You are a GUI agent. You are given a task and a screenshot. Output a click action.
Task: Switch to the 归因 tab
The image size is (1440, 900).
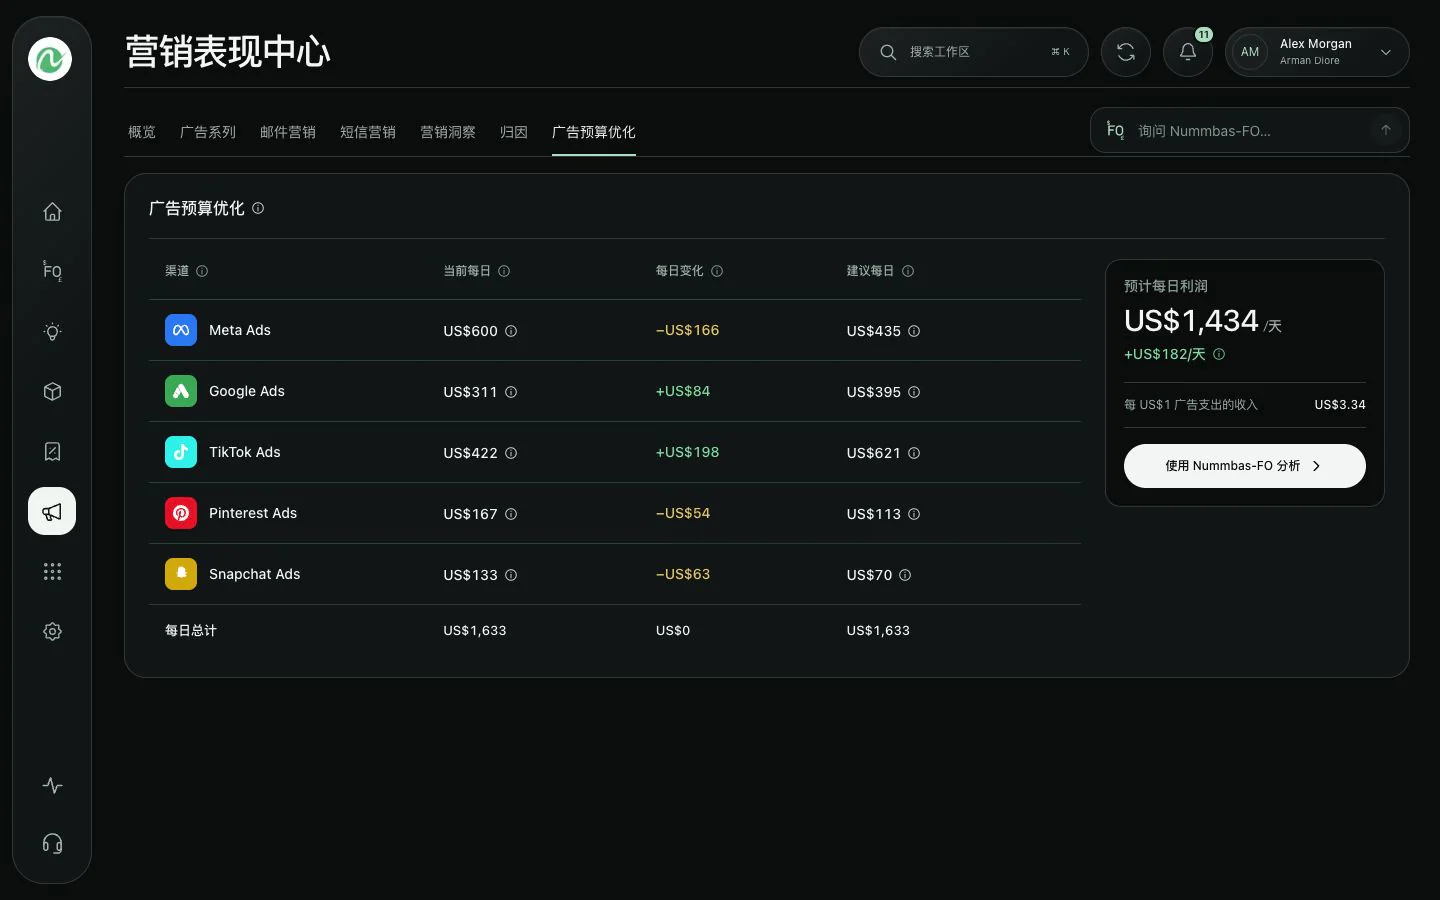click(514, 132)
